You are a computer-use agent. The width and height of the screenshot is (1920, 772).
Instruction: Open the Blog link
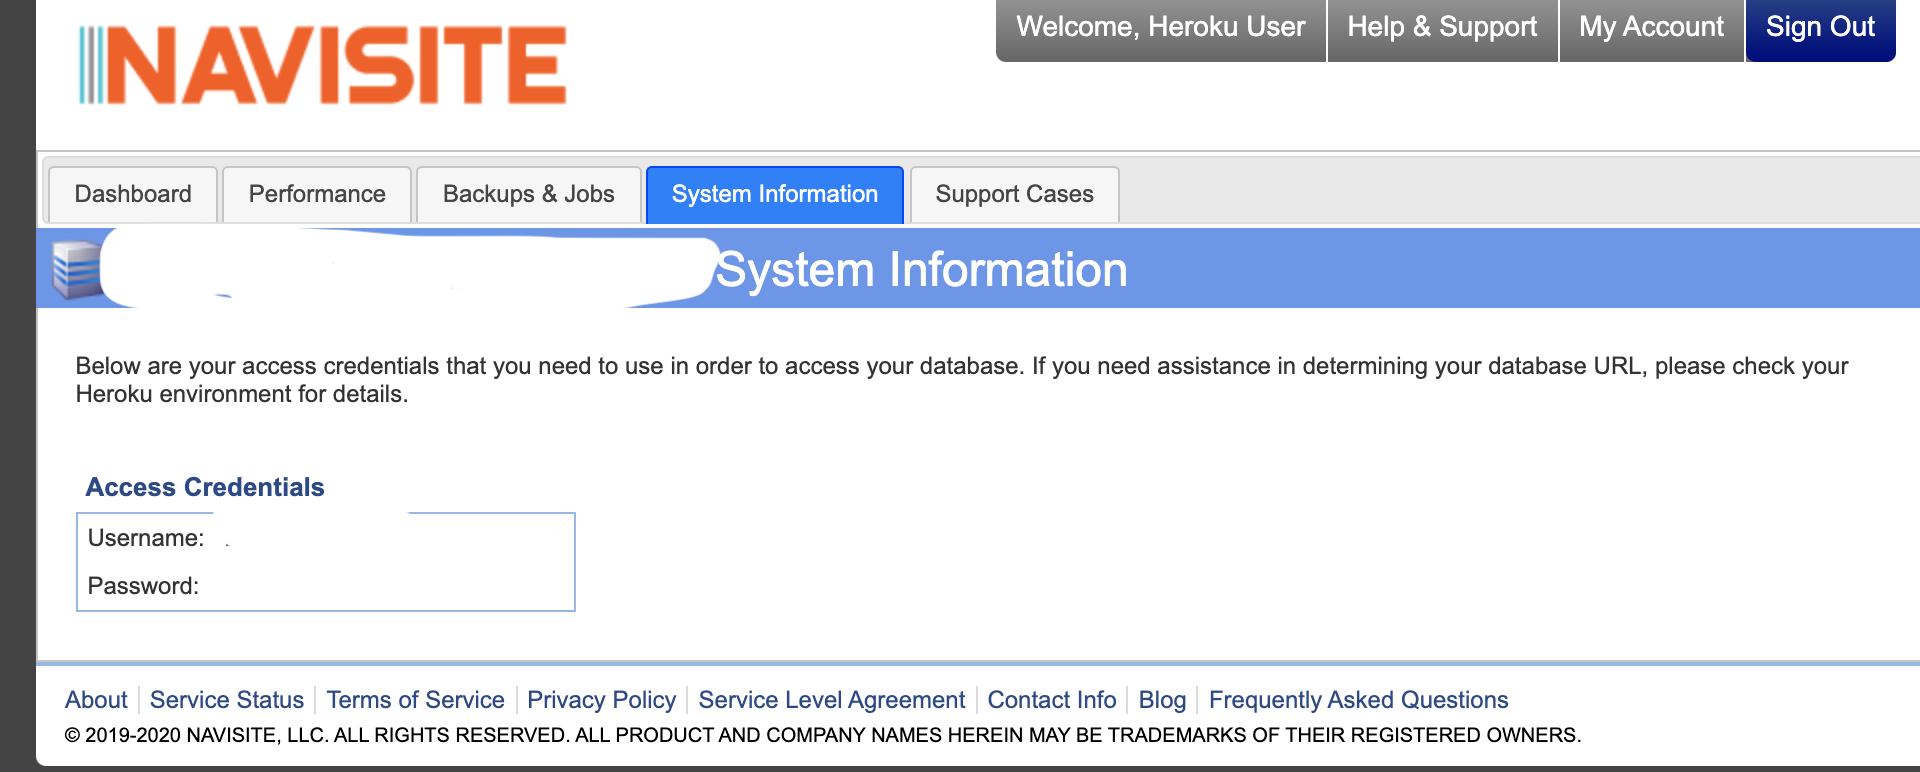tap(1162, 700)
